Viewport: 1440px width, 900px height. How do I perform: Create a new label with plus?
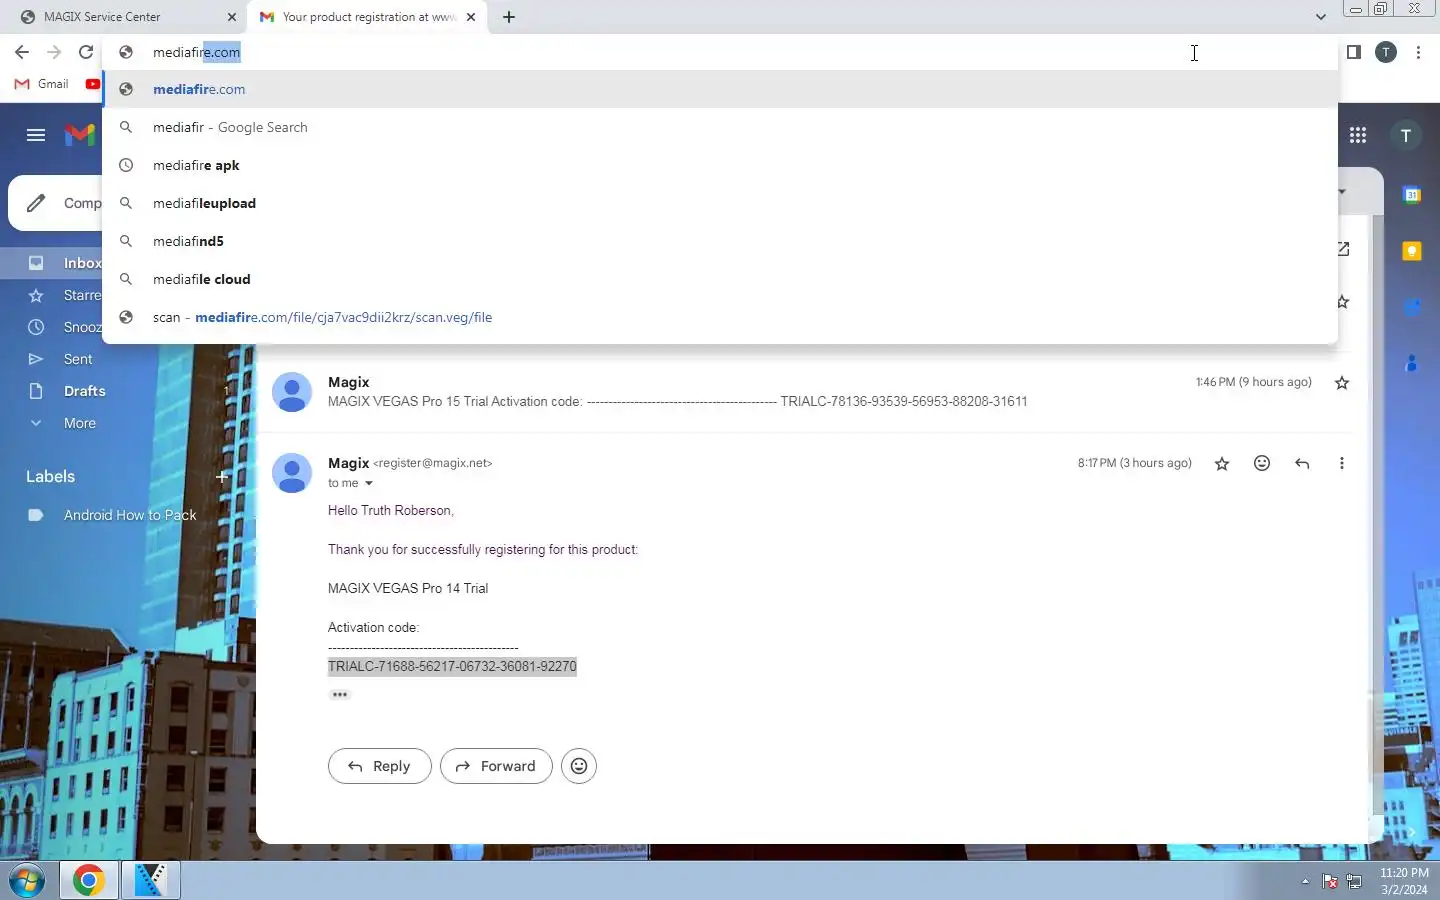tap(222, 477)
